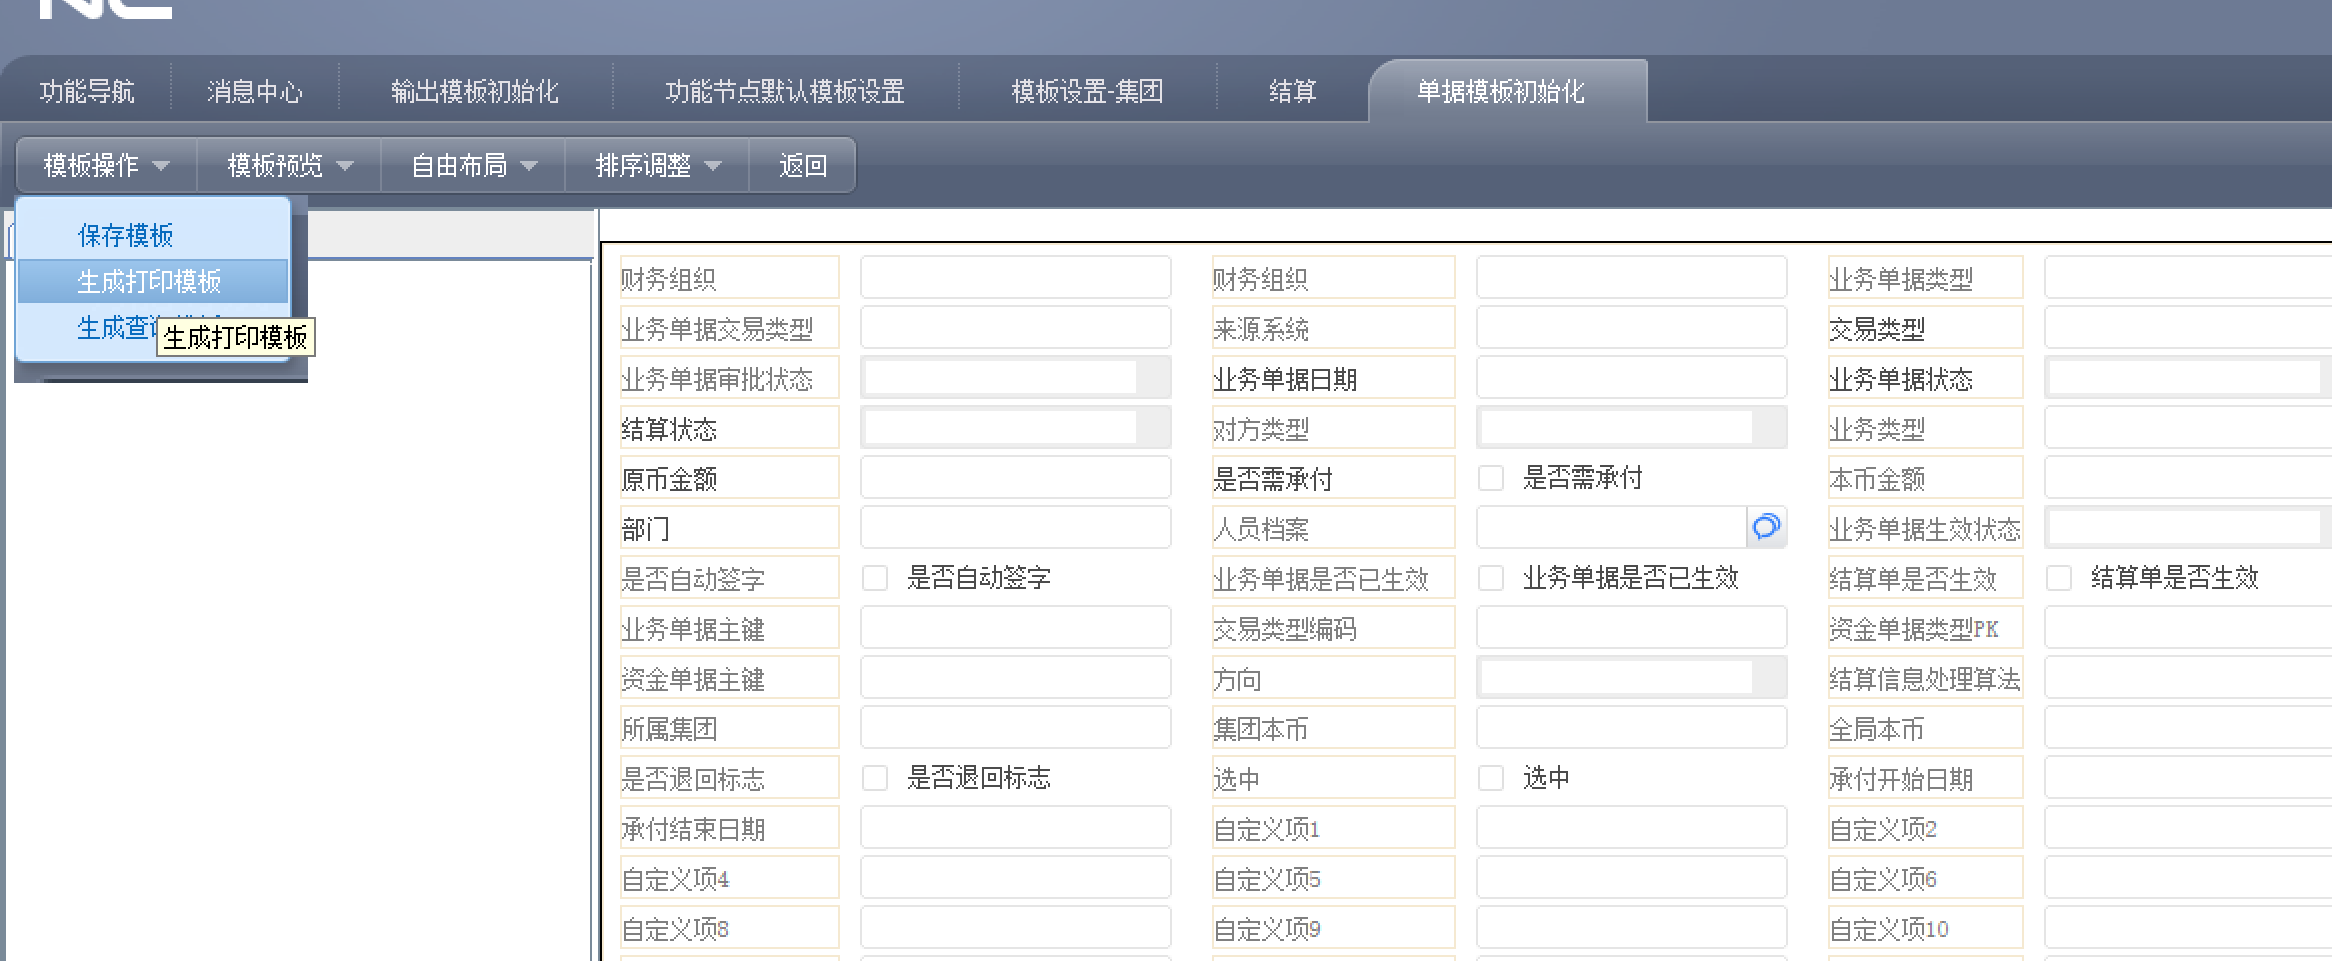
Task: Click the 原币金额 input field
Action: 1016,477
